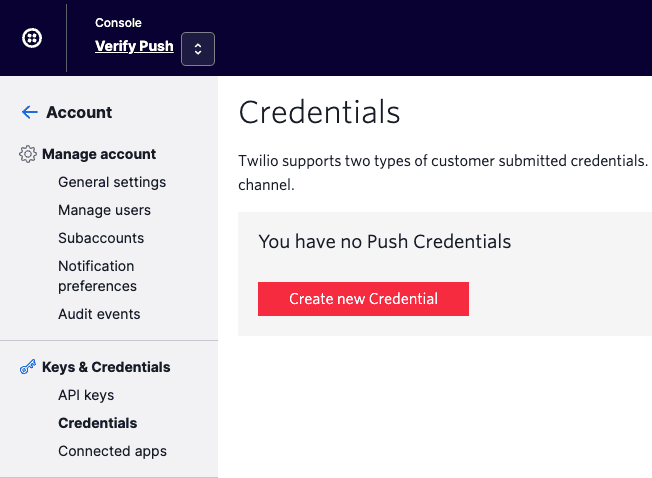
Task: Click the Manage account section header
Action: [x=99, y=154]
